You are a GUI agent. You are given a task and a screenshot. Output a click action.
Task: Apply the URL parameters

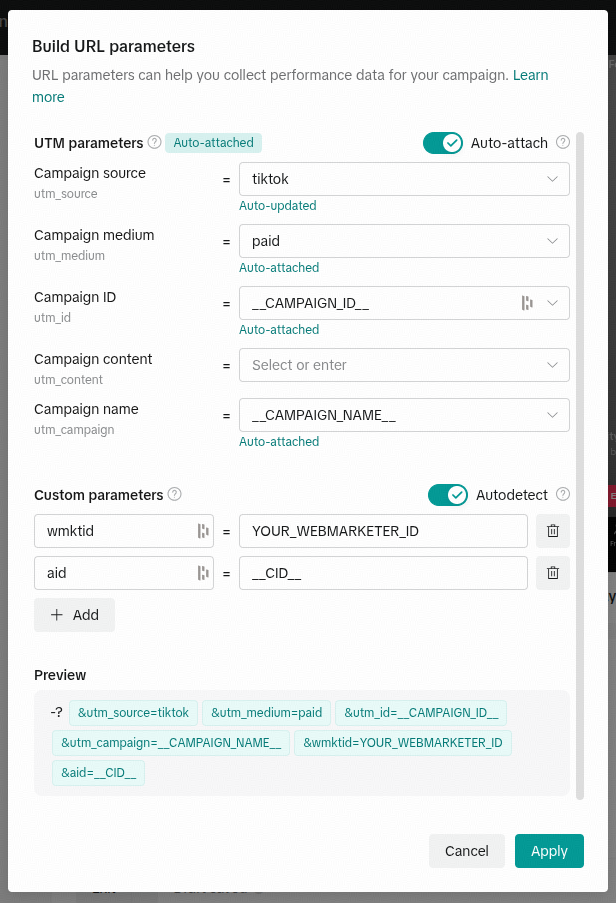pos(549,851)
